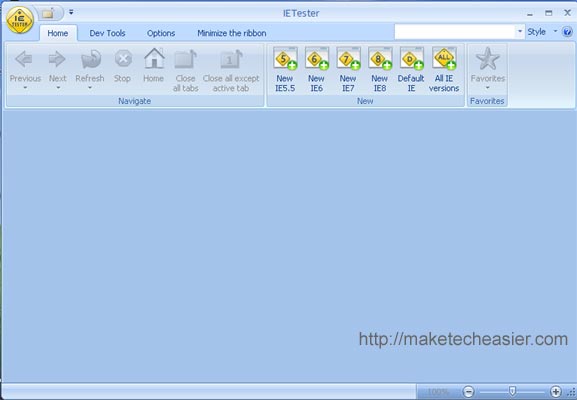577x400 pixels.
Task: Click the Style menu button
Action: pos(537,32)
